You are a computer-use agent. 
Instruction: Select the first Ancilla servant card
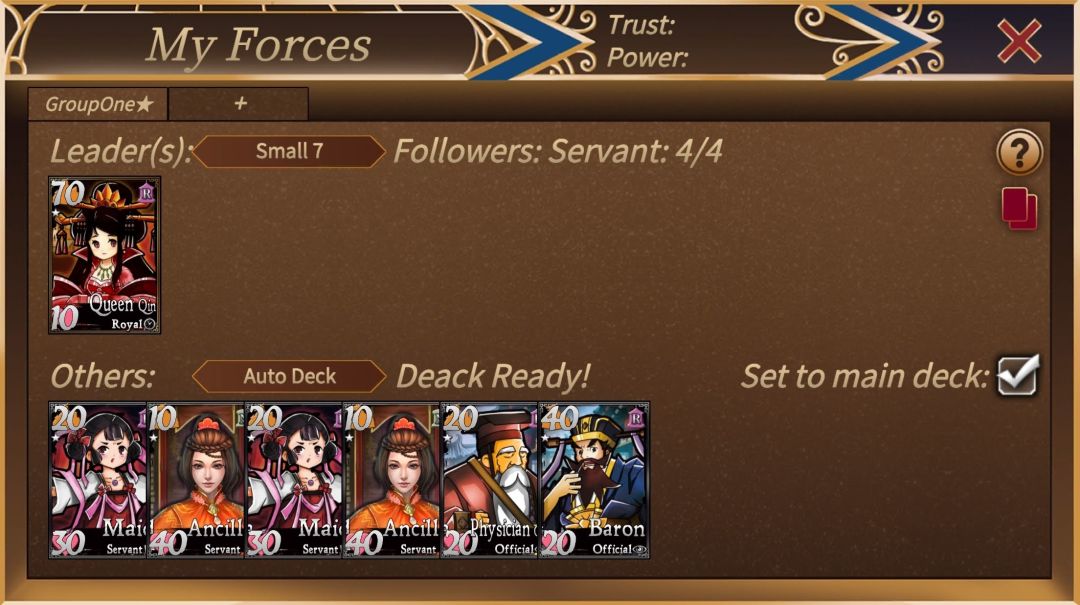(196, 480)
